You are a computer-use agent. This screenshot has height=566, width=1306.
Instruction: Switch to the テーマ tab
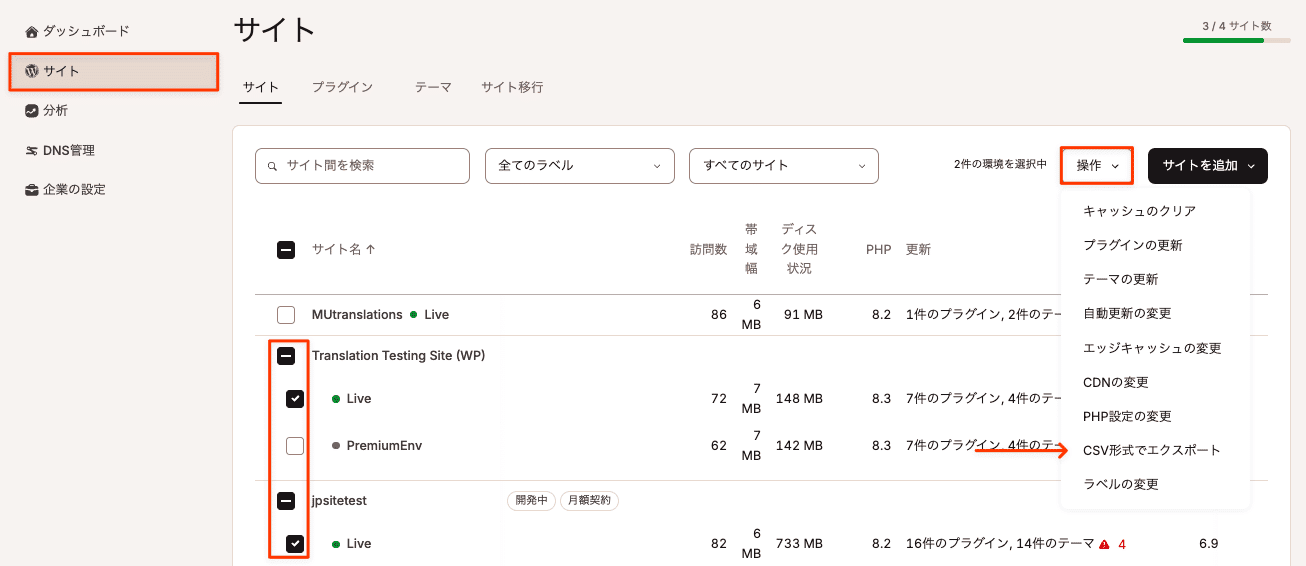point(434,87)
